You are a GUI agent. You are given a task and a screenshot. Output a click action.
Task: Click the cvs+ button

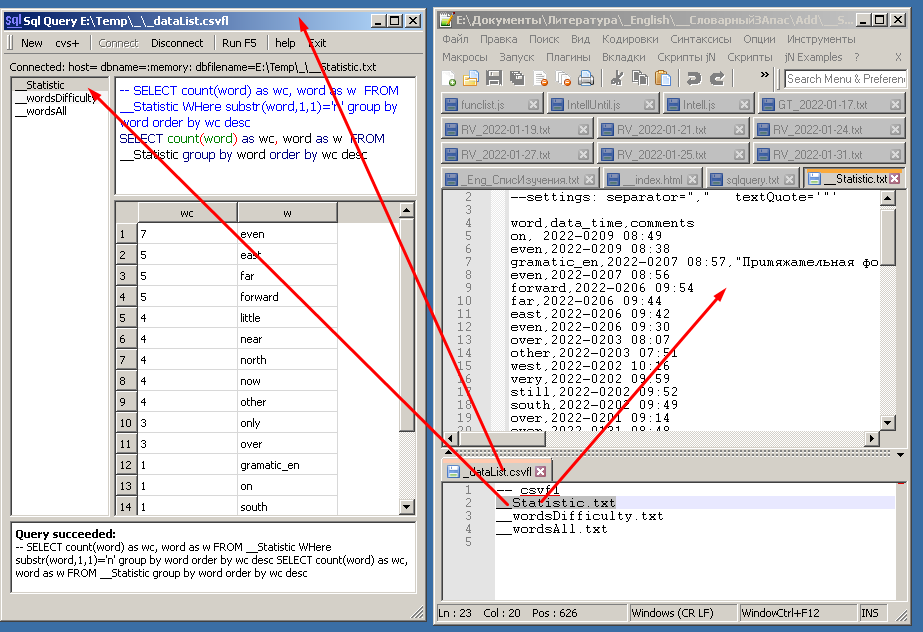(x=67, y=43)
